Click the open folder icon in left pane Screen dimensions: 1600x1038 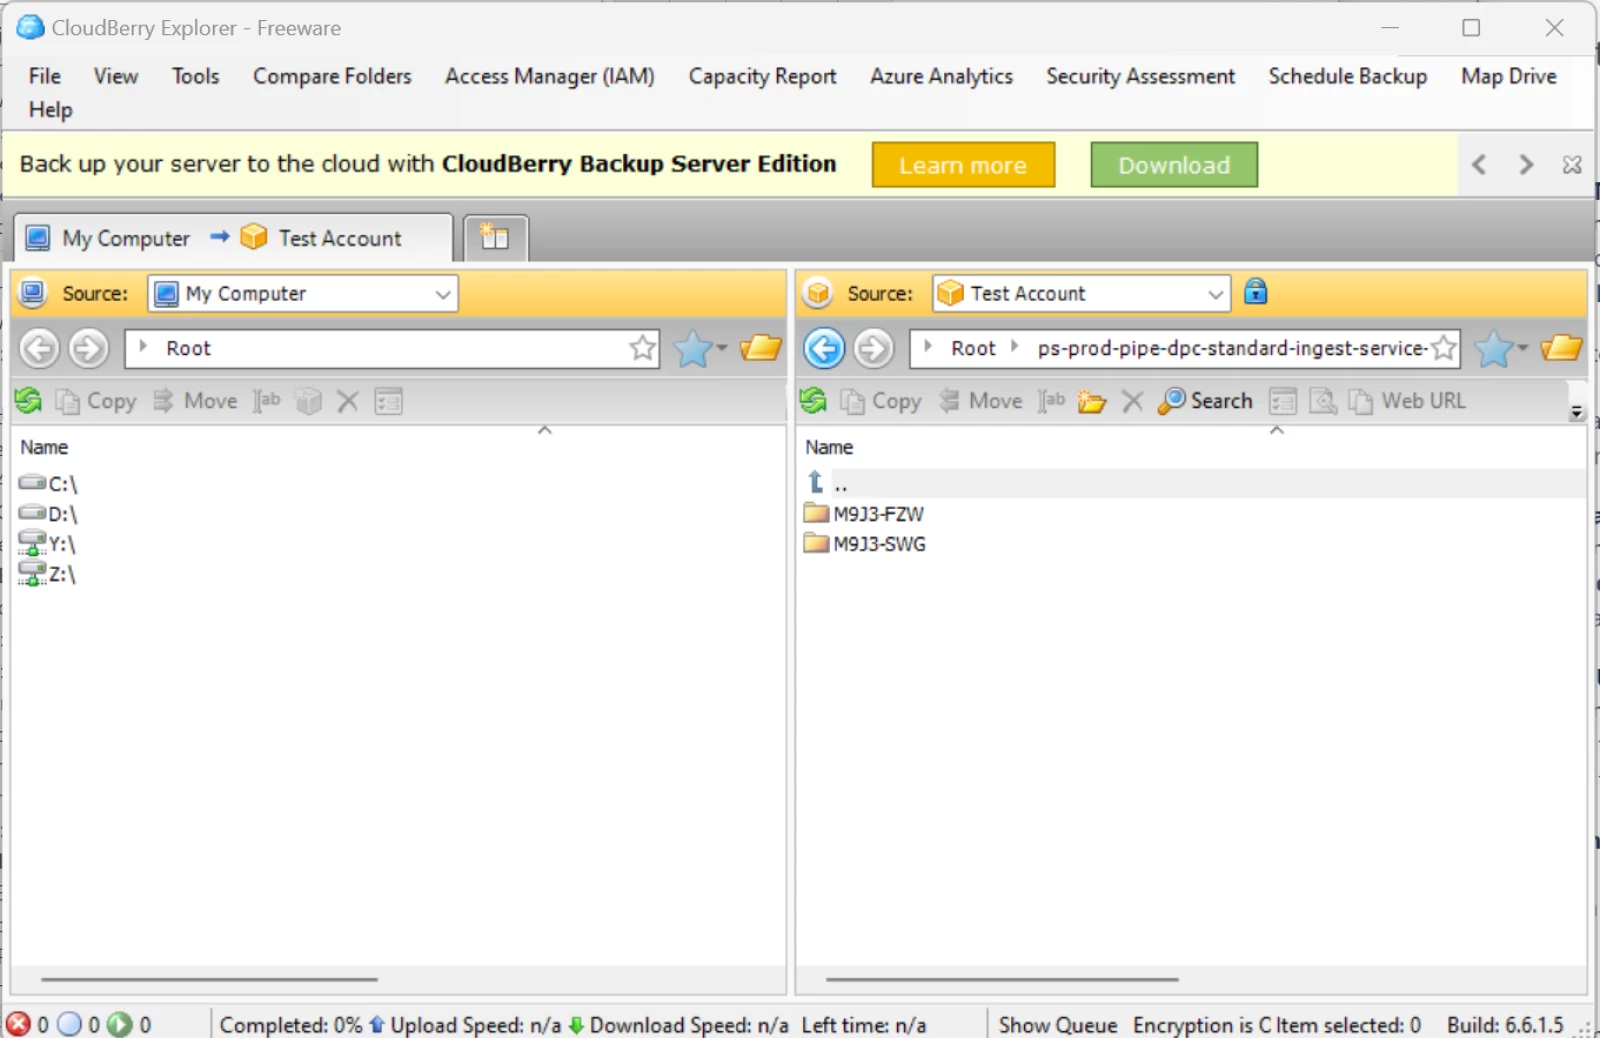(761, 348)
